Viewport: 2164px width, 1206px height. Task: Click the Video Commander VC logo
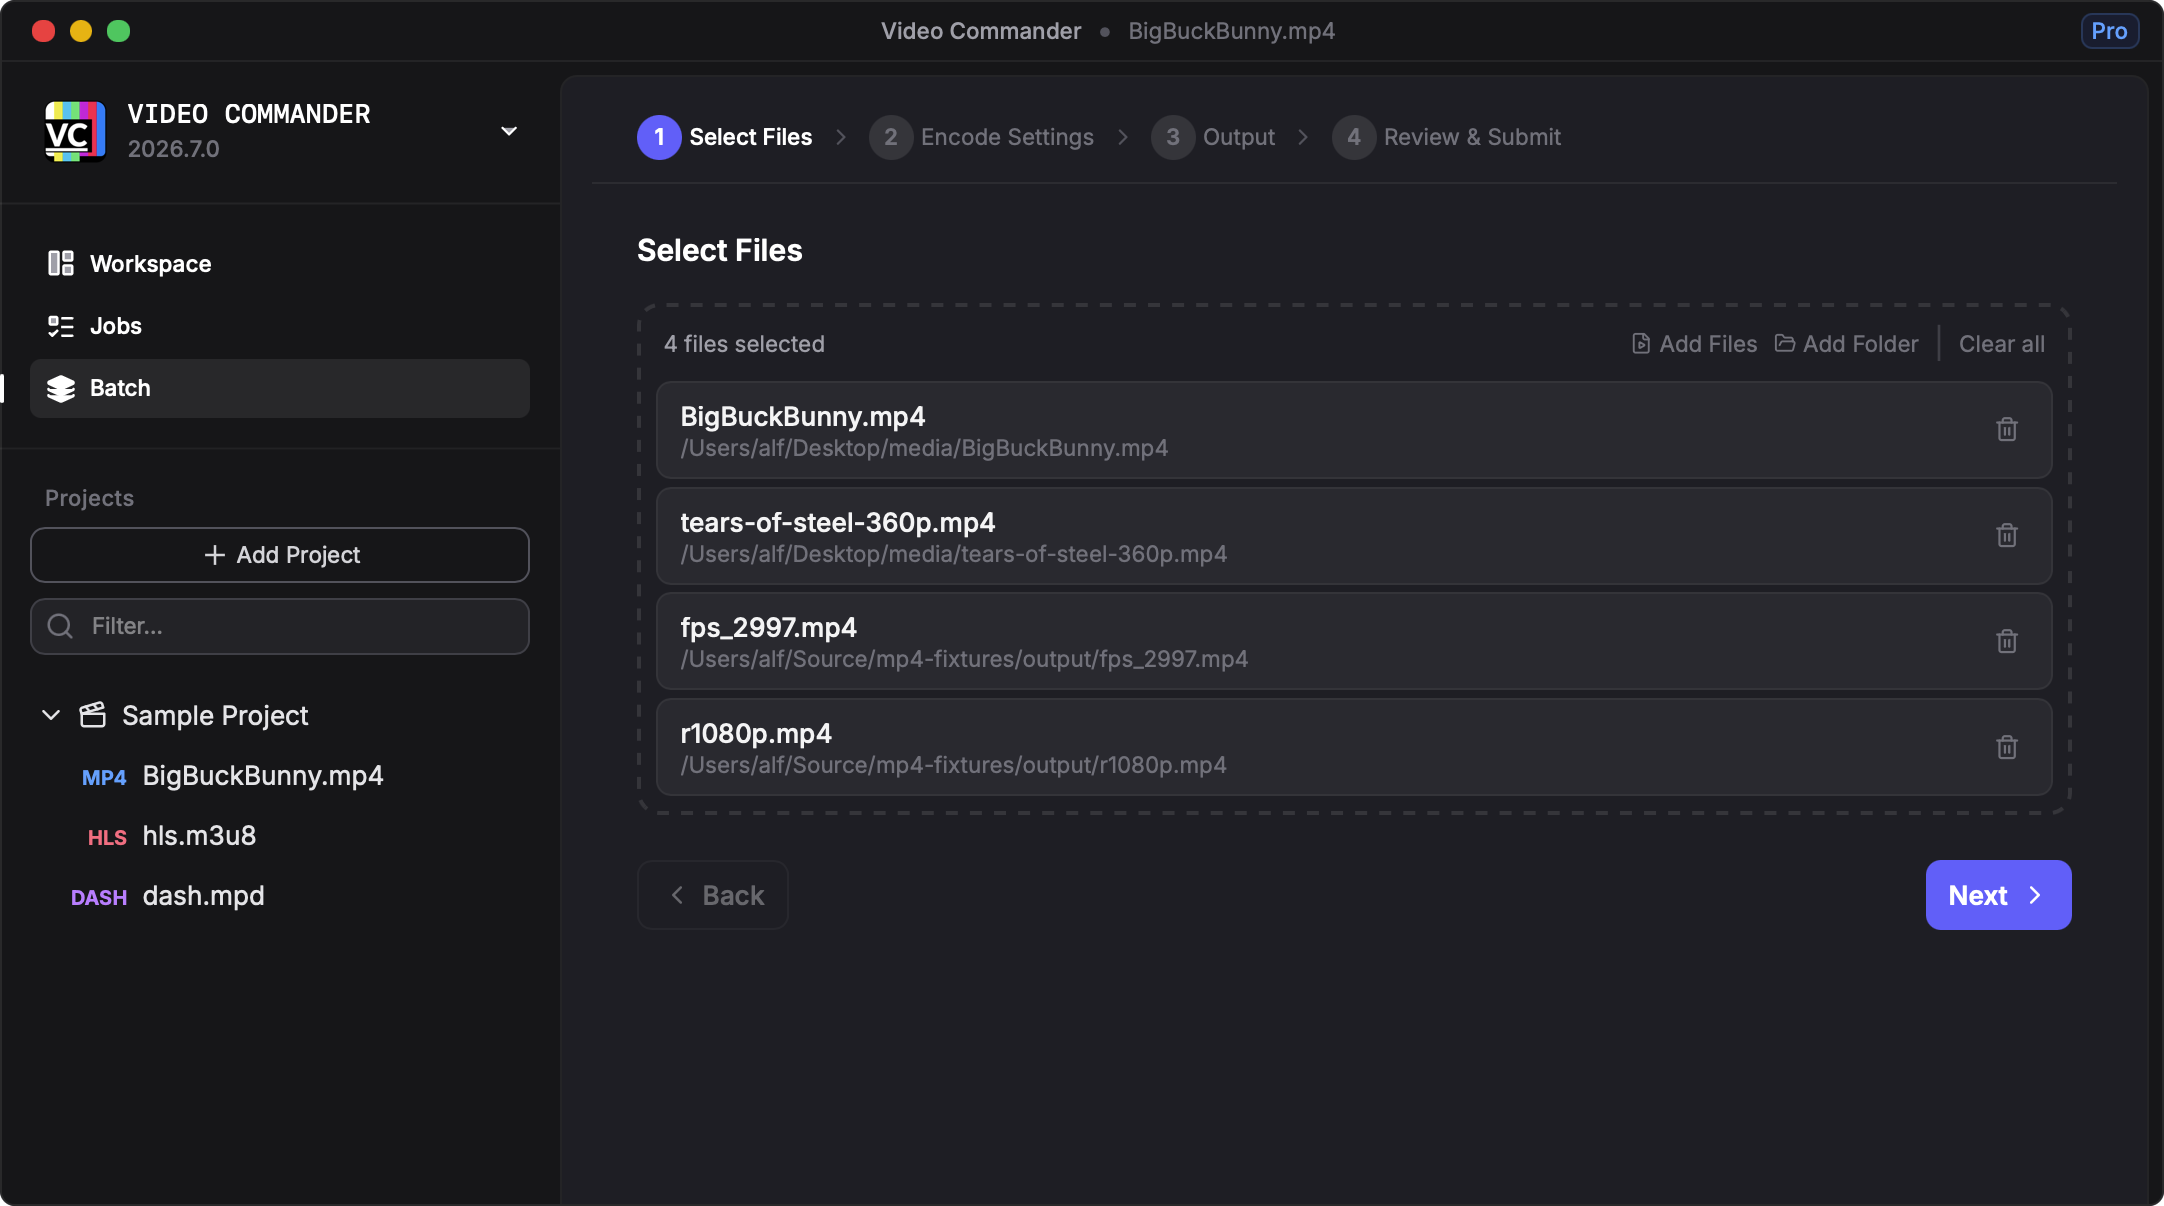tap(75, 131)
